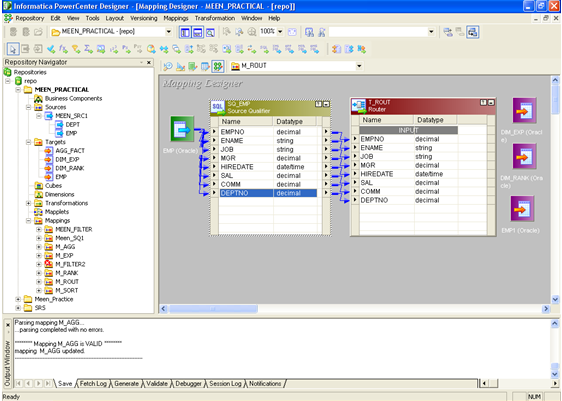The image size is (562, 401).
Task: Select the HIREDATE row in SQ_EMP
Action: pyautogui.click(x=268, y=167)
